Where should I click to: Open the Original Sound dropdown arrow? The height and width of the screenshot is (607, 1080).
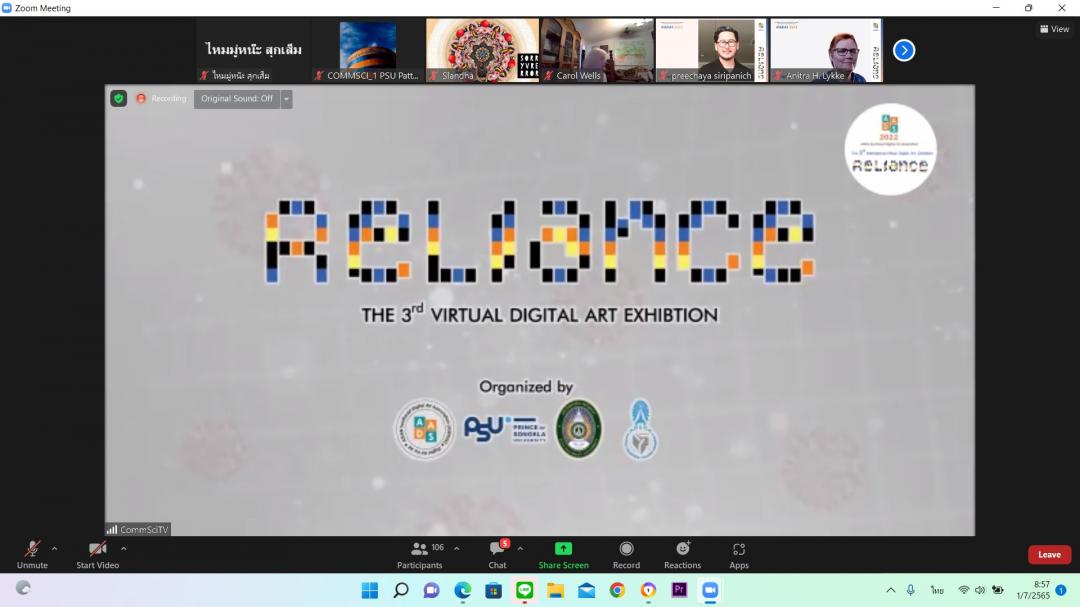pyautogui.click(x=287, y=98)
